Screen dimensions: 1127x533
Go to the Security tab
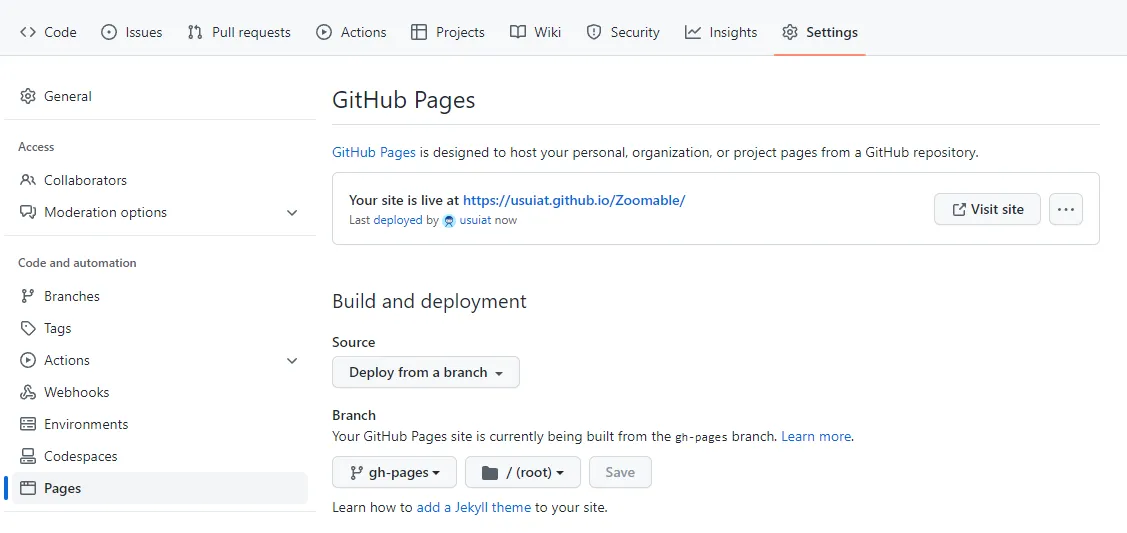click(622, 32)
